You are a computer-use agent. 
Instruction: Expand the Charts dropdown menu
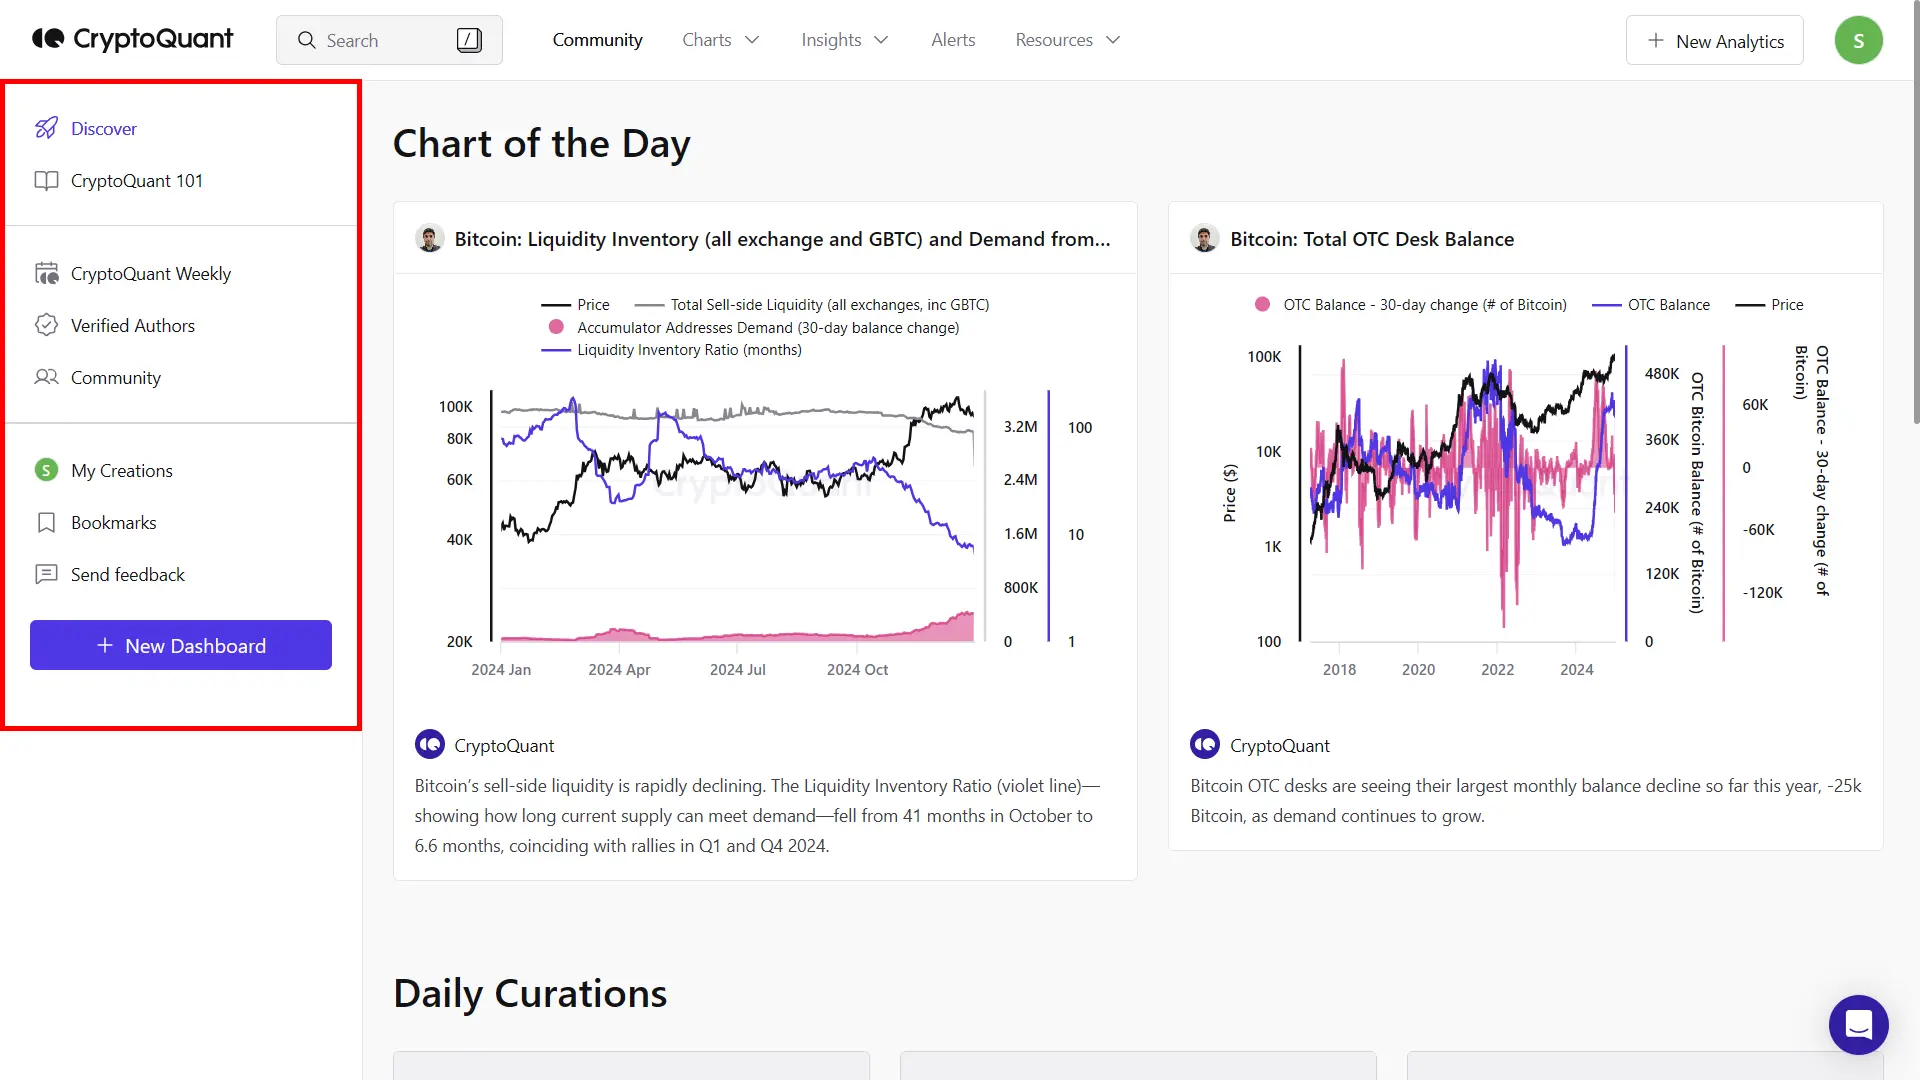(x=719, y=40)
